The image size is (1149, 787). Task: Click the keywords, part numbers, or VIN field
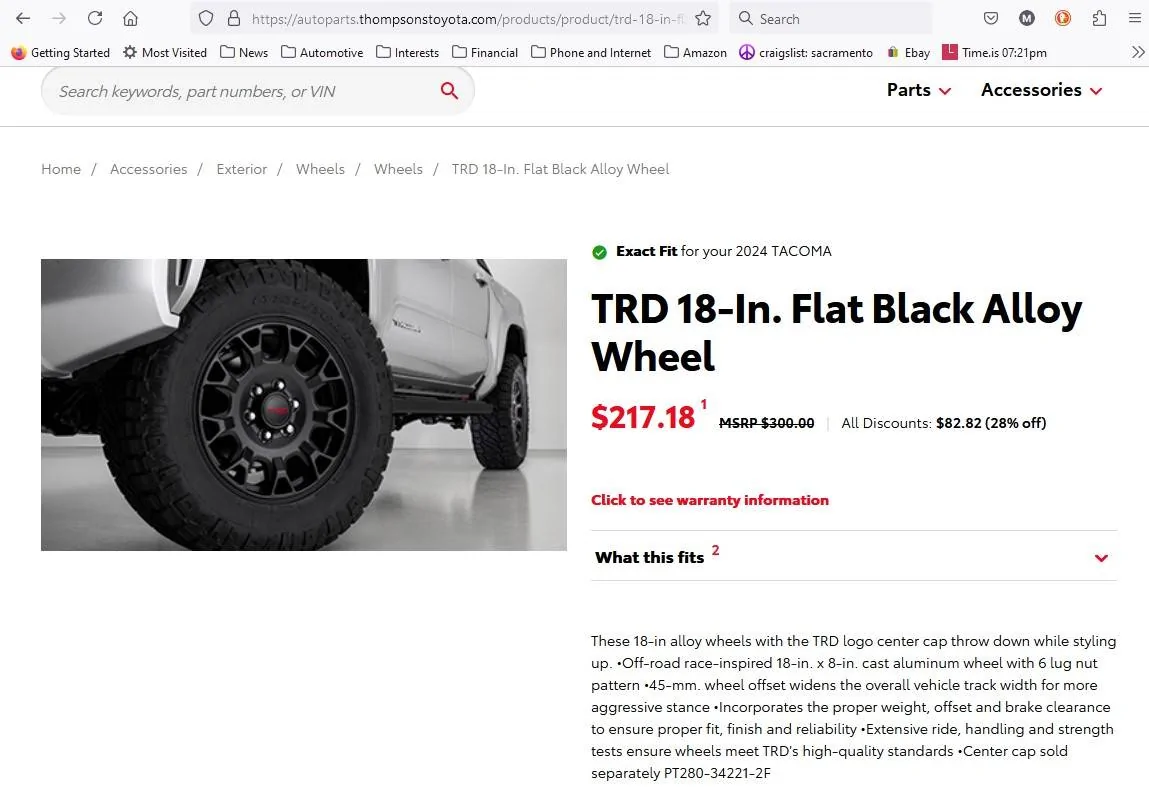[x=242, y=91]
